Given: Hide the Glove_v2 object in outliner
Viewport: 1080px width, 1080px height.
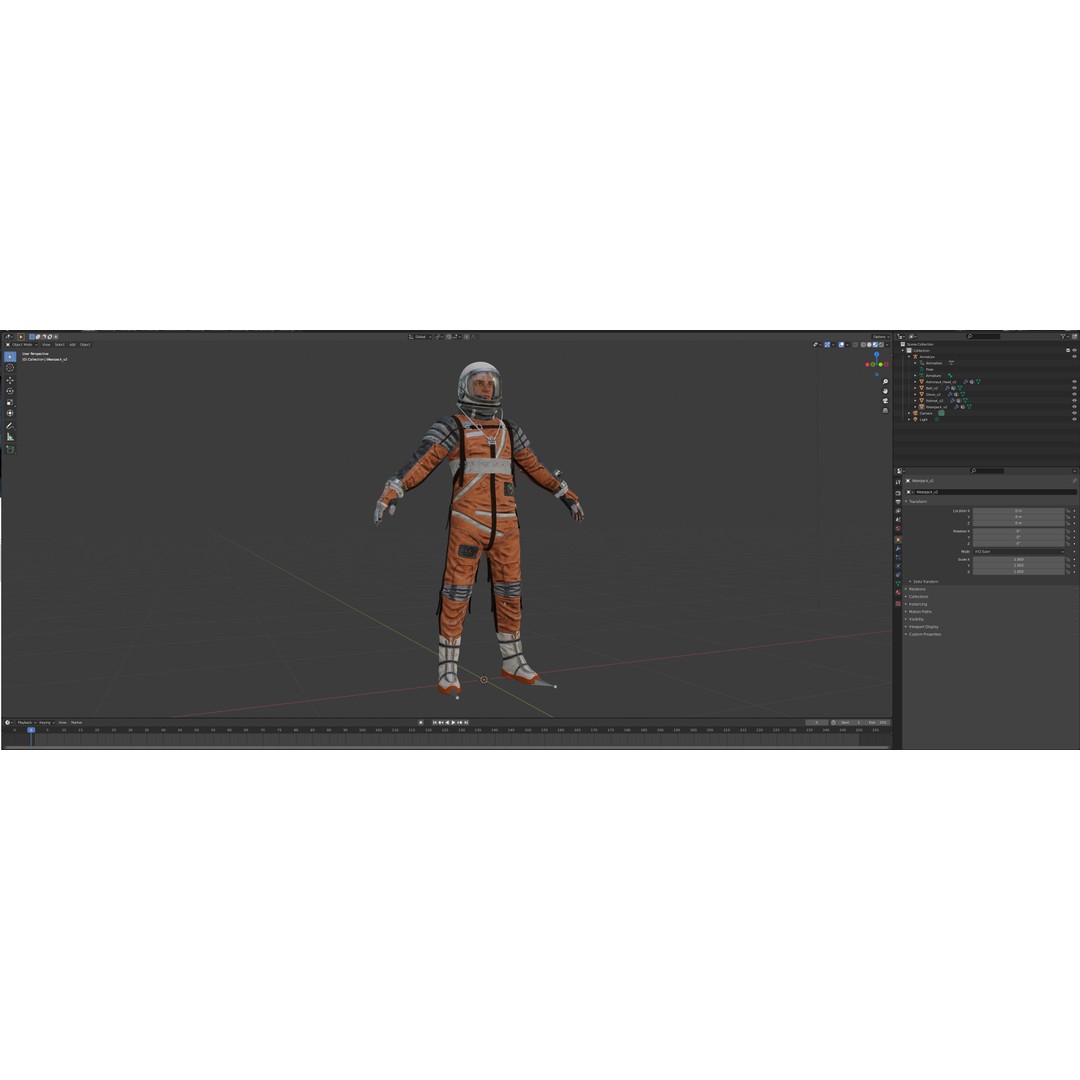Looking at the screenshot, I should pos(1074,394).
